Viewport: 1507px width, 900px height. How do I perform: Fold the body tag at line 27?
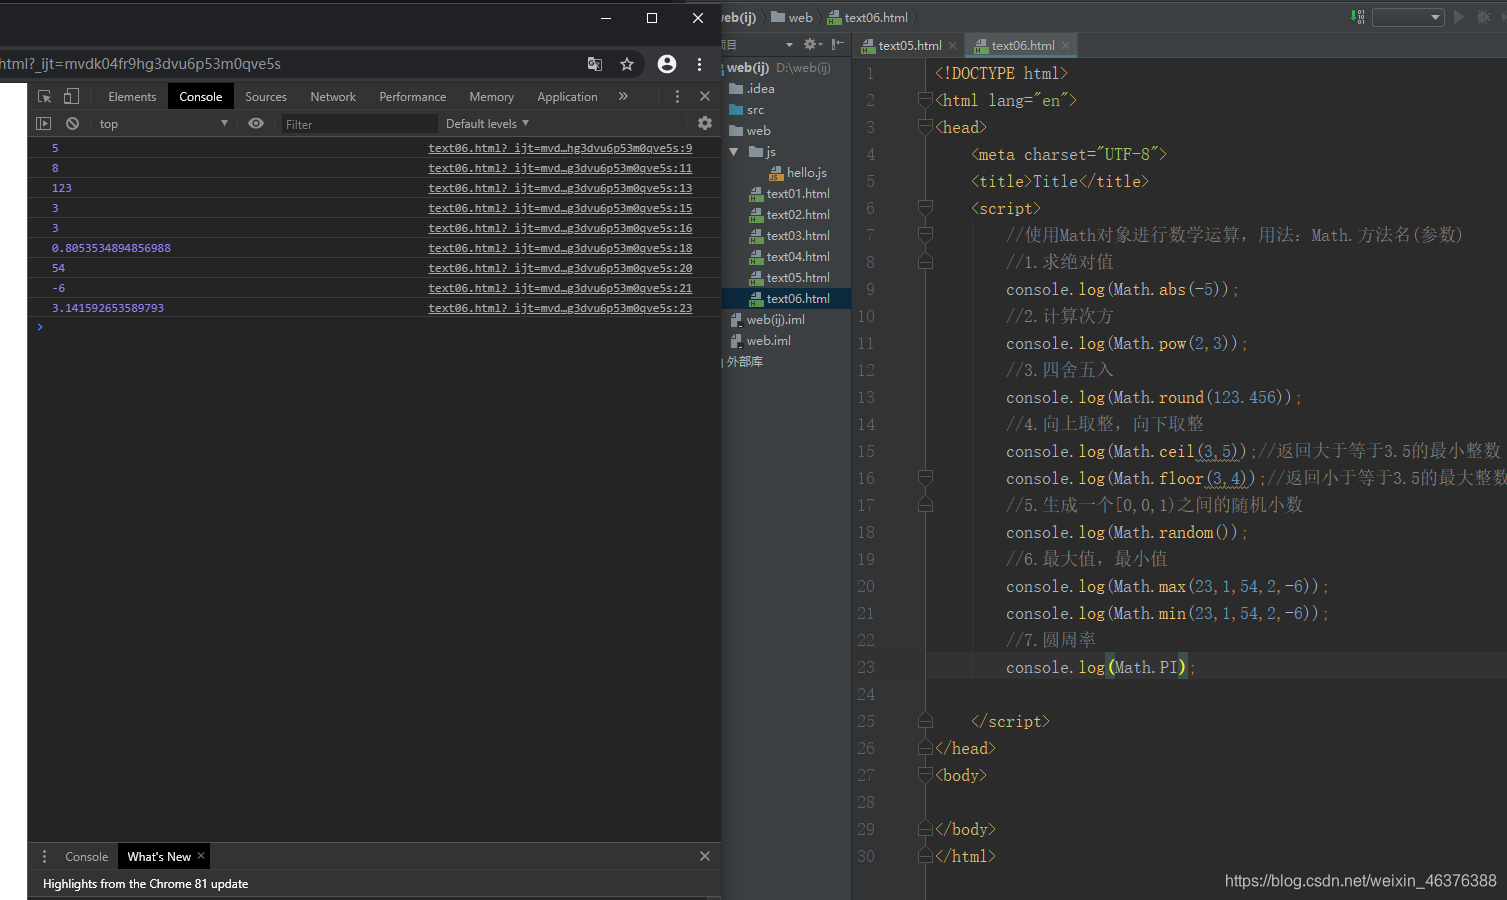[925, 775]
